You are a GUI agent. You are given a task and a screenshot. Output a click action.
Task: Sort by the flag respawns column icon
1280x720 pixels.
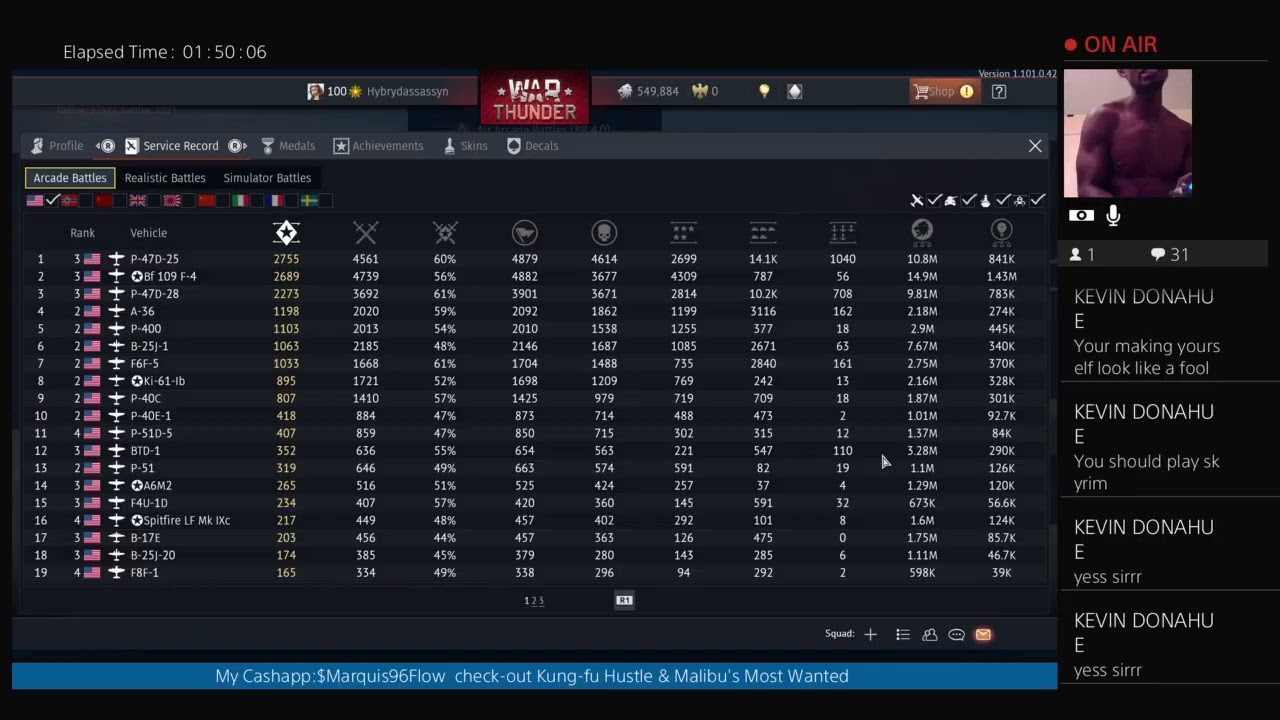pyautogui.click(x=524, y=233)
